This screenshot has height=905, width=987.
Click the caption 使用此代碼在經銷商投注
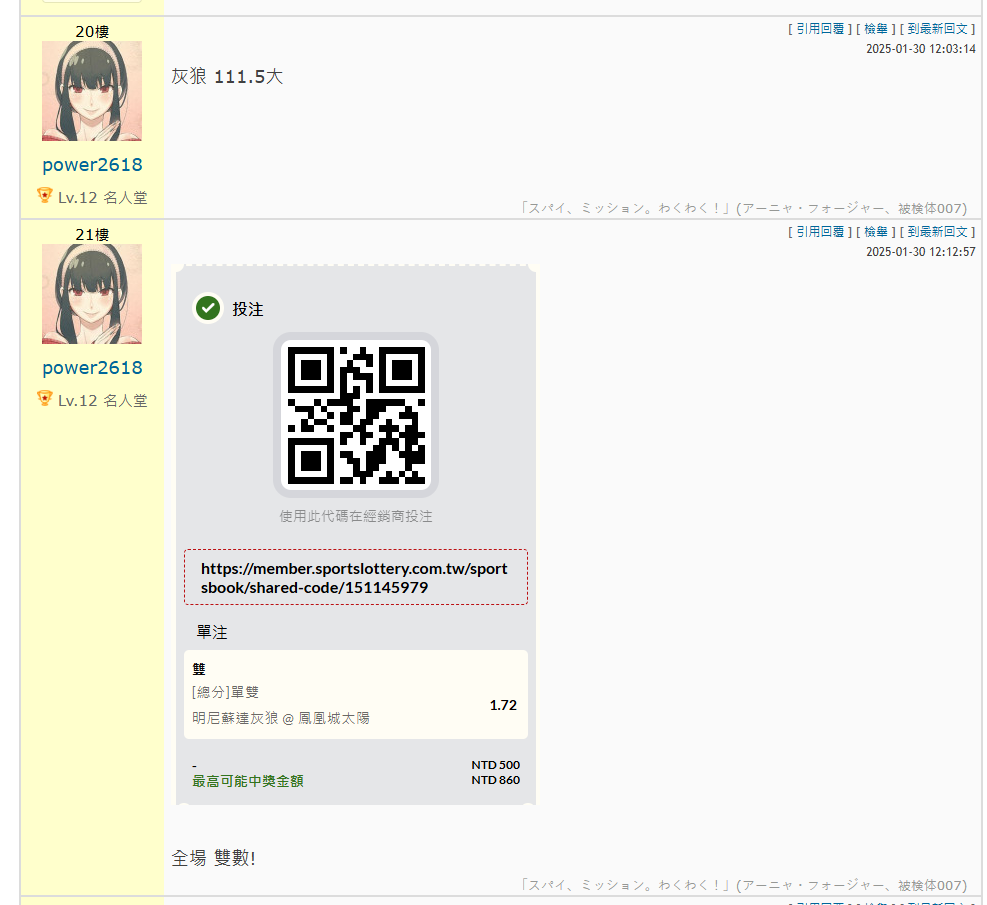[356, 517]
